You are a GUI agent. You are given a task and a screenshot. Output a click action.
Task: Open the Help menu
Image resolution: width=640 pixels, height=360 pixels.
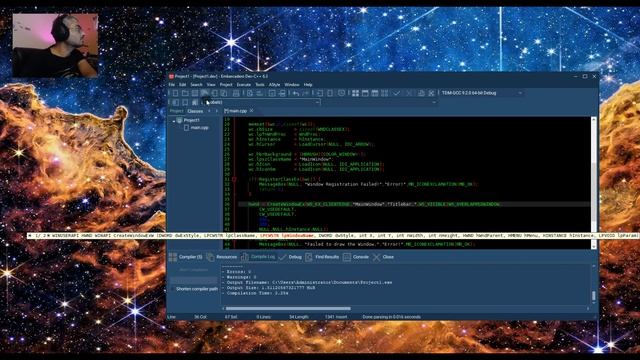tap(308, 85)
